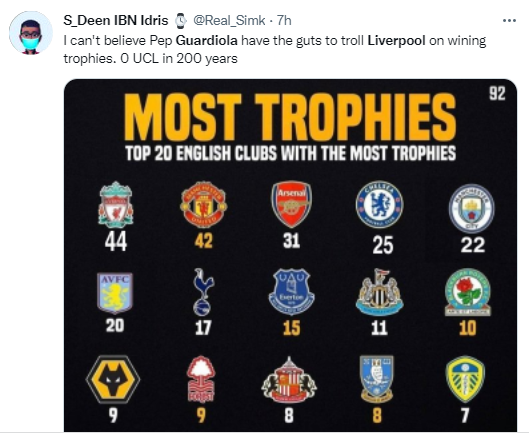Open the S_Deen IBN Idris profile avatar

coord(31,33)
